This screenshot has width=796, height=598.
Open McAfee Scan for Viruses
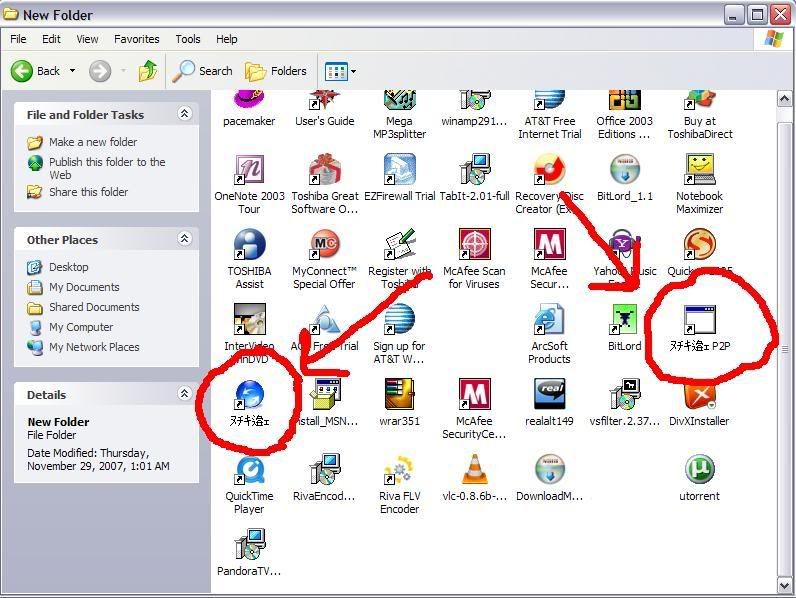474,244
